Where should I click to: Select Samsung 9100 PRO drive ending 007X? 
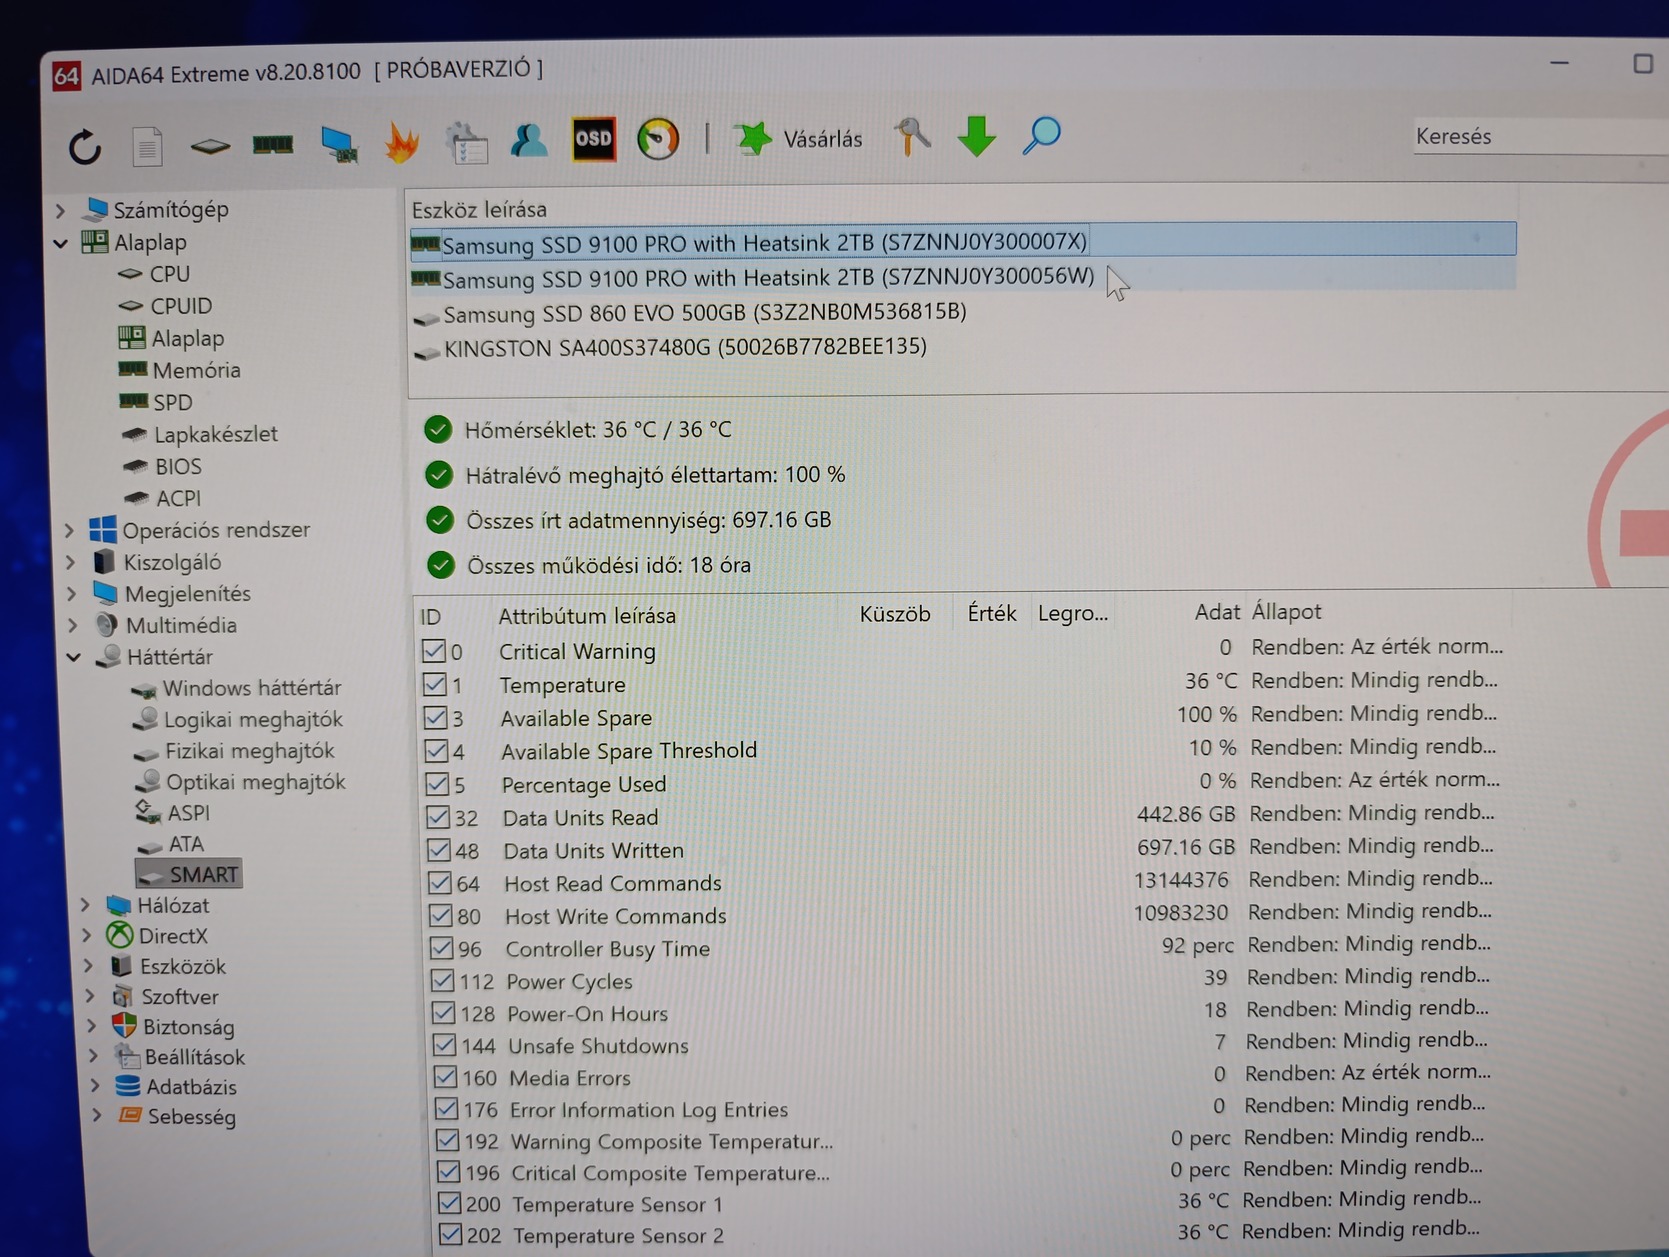[x=963, y=241]
